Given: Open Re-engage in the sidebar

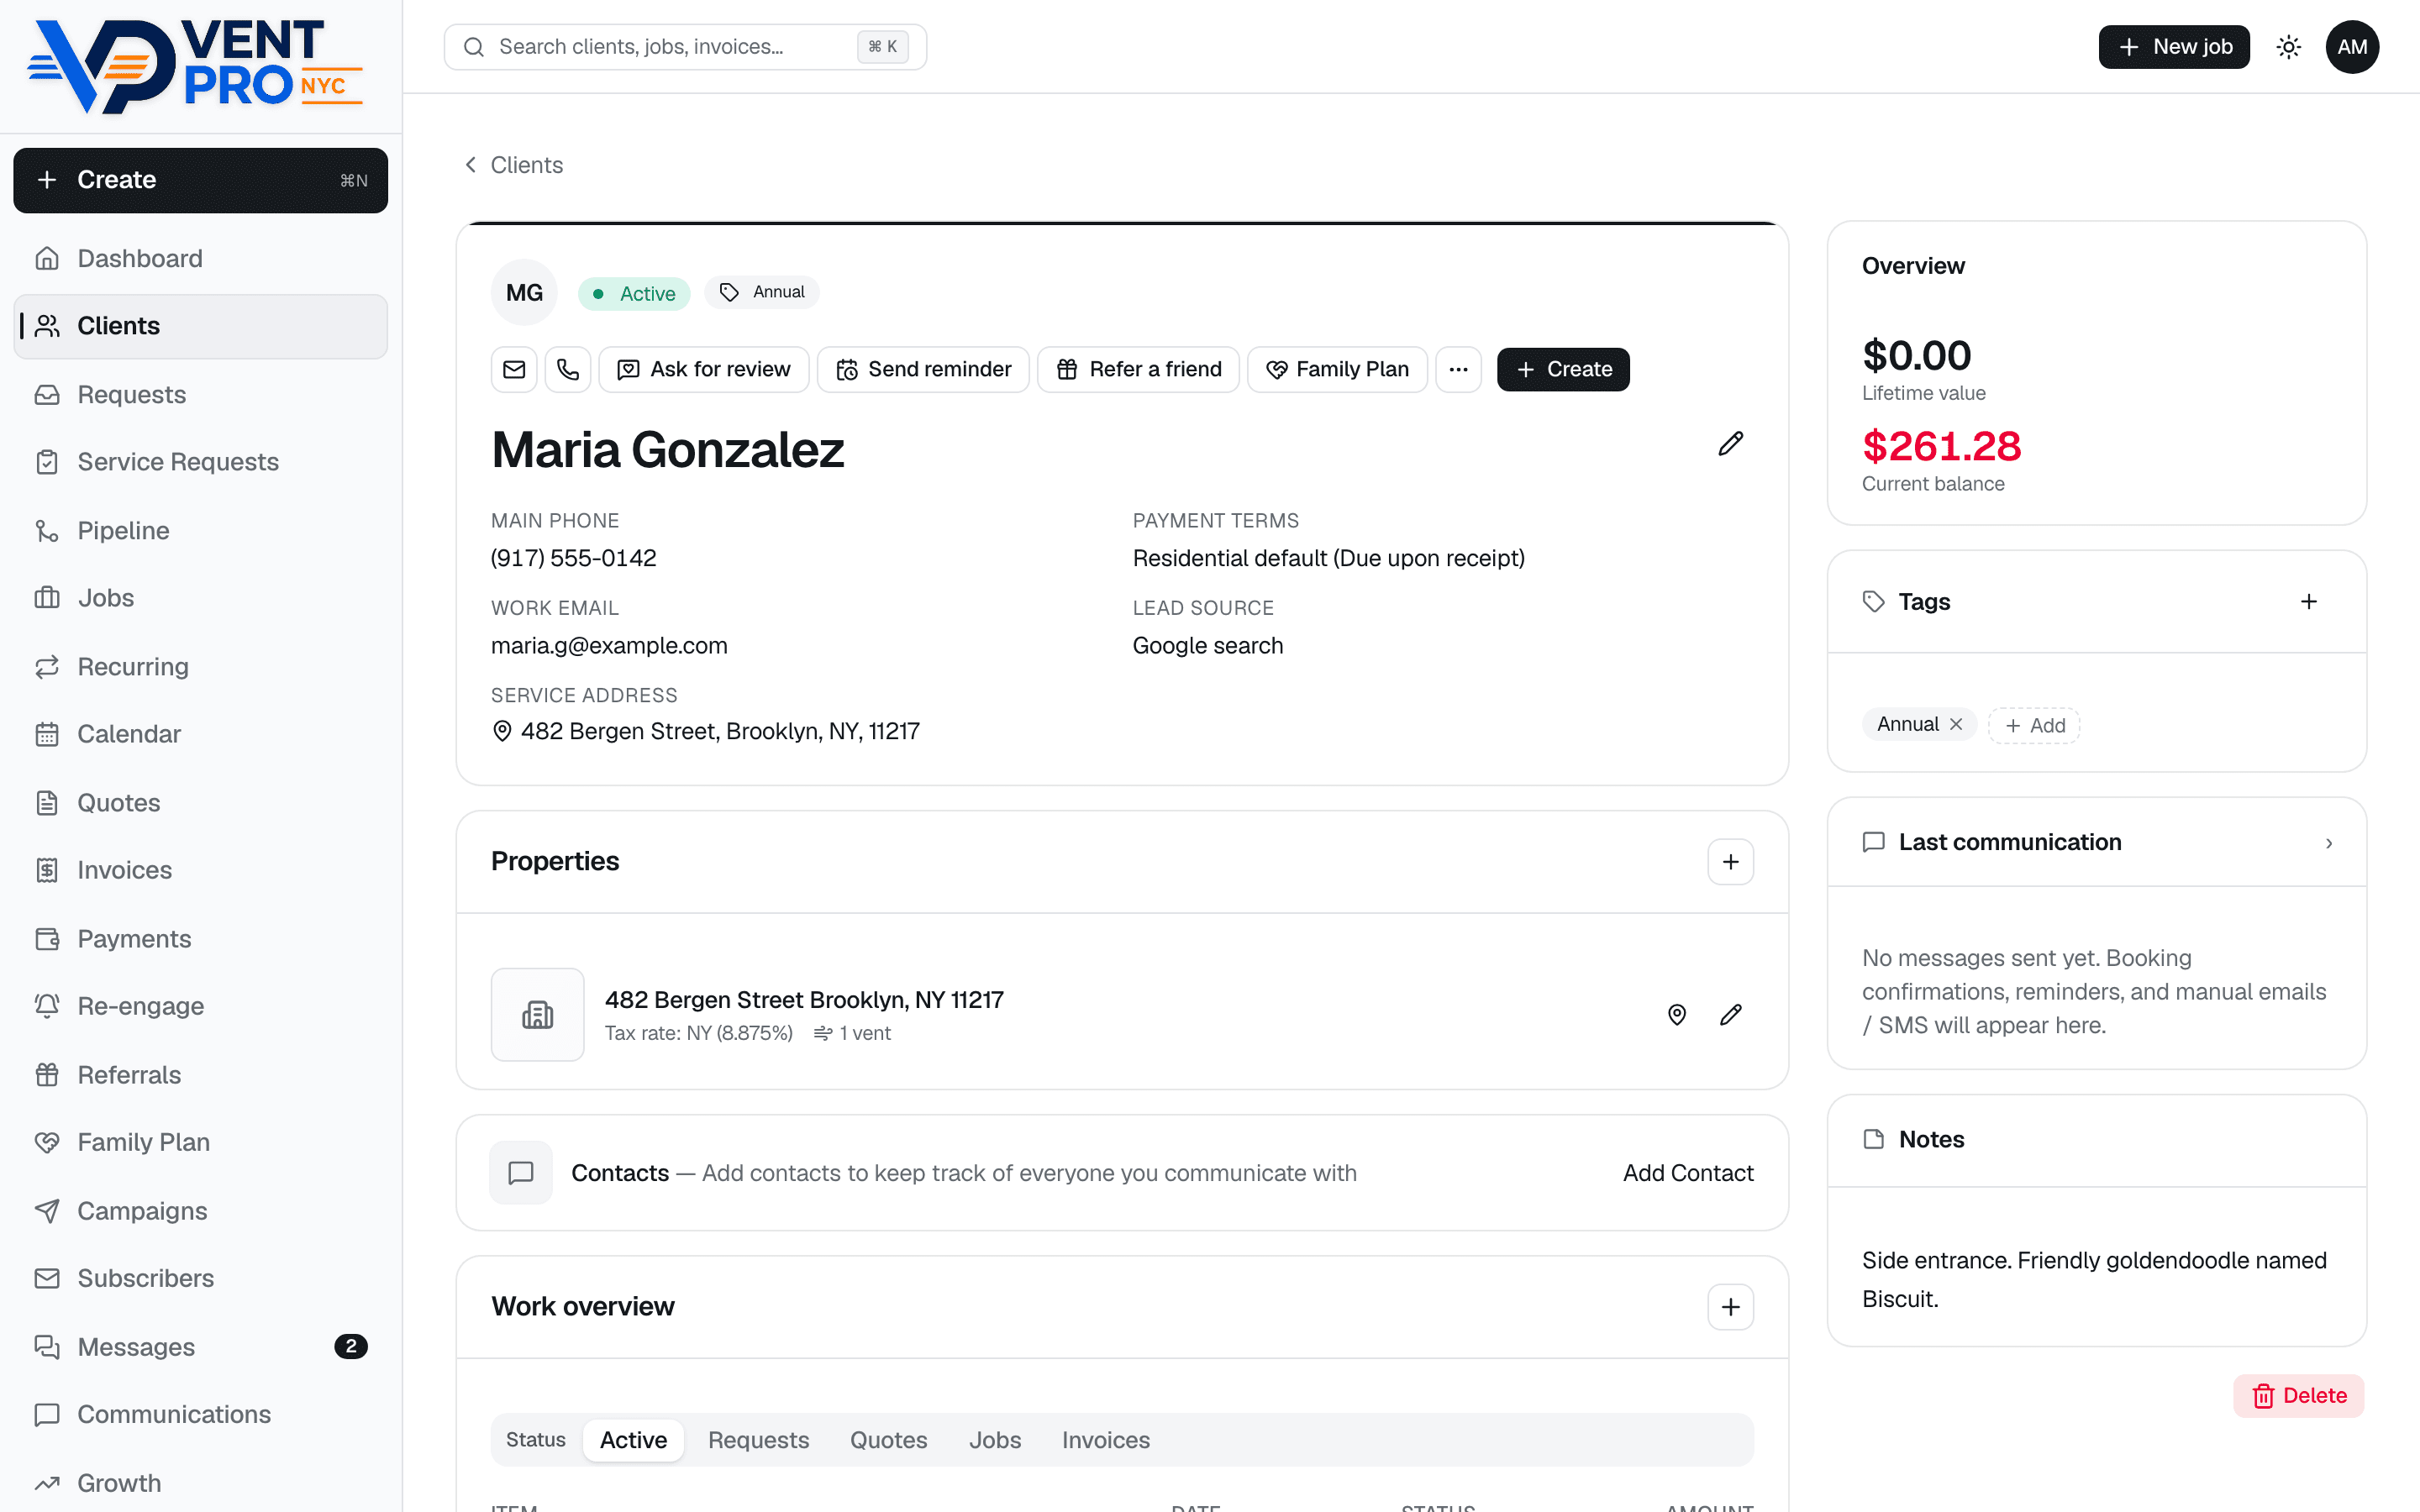Looking at the screenshot, I should pyautogui.click(x=200, y=1006).
